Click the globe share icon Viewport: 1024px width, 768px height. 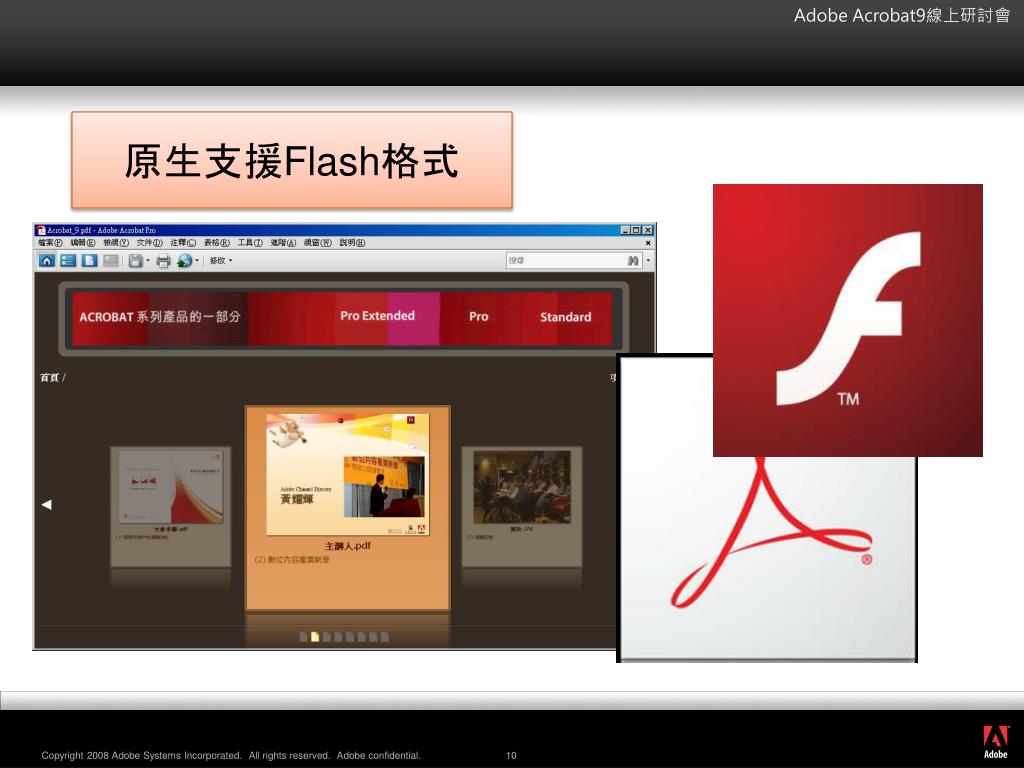[x=185, y=261]
